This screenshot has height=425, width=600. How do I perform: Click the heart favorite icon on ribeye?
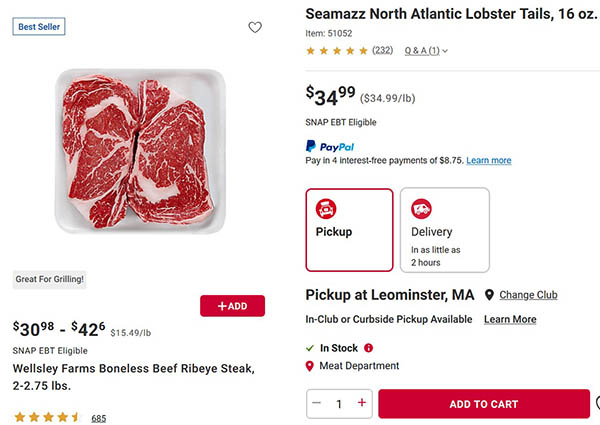(255, 28)
